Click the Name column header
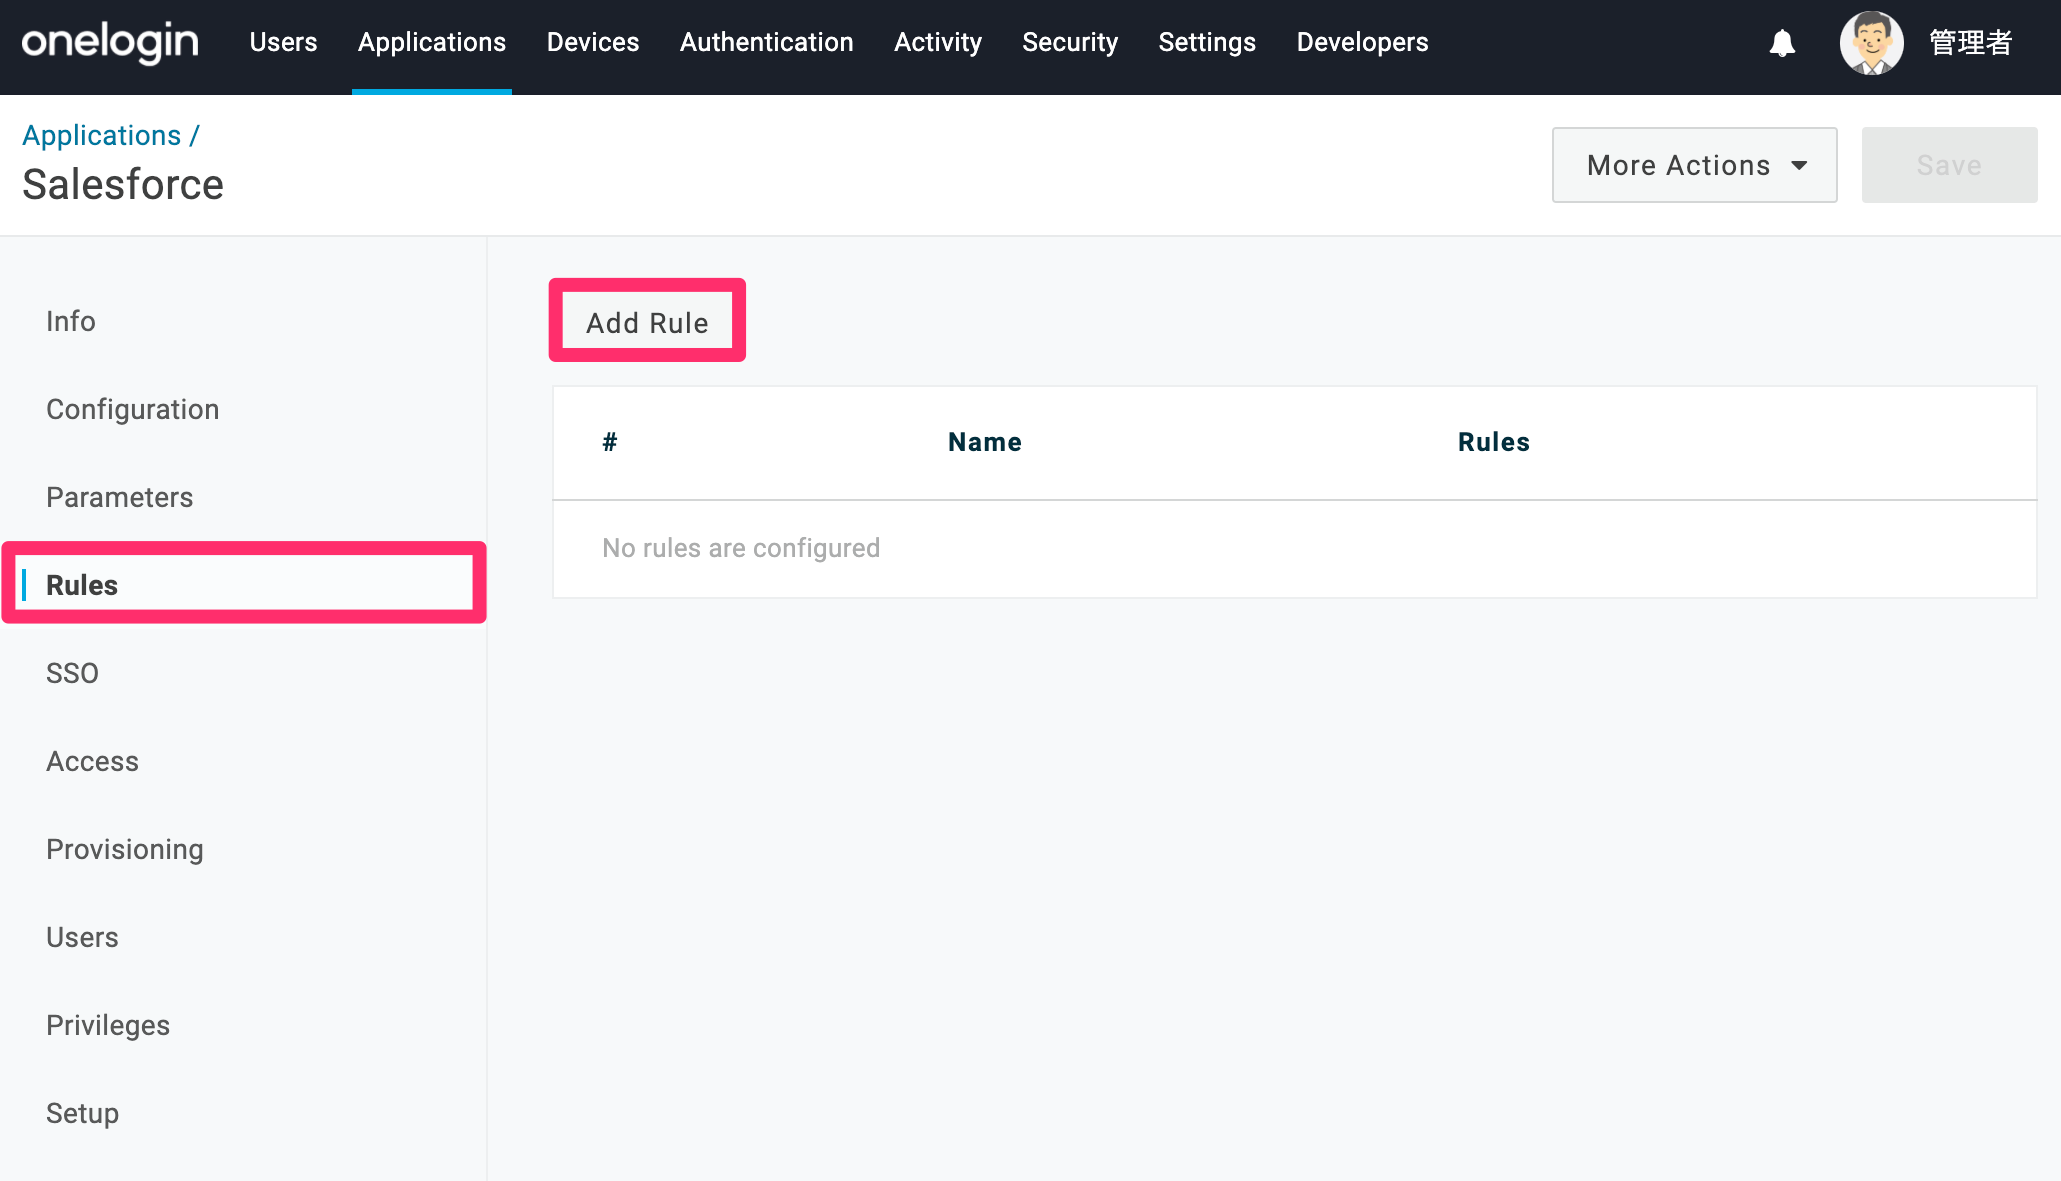This screenshot has height=1181, width=2061. point(985,442)
